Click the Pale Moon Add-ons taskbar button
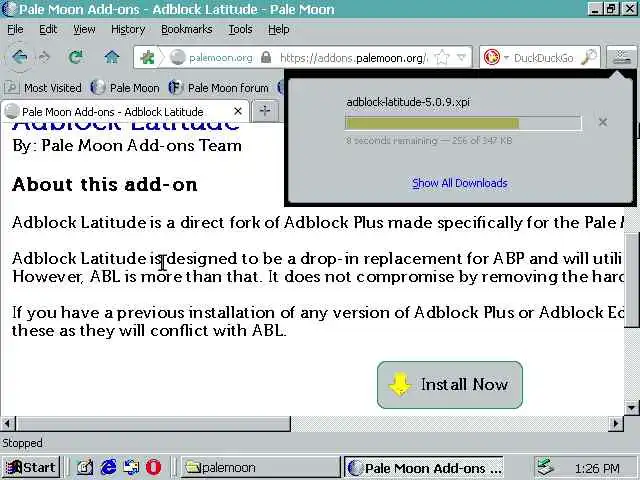The width and height of the screenshot is (640, 480). (424, 468)
